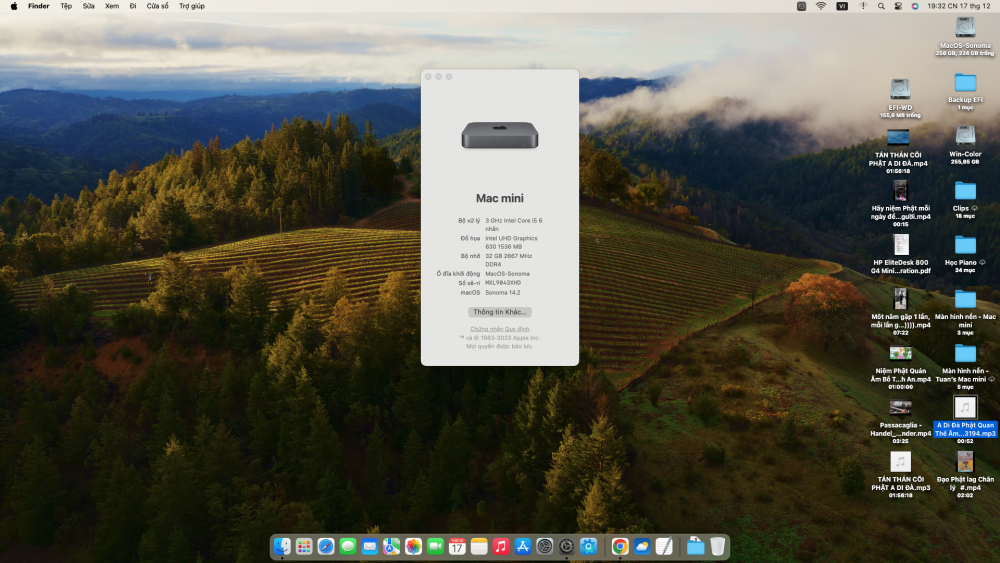Click the date and time clock
The width and height of the screenshot is (1000, 563).
point(959,6)
